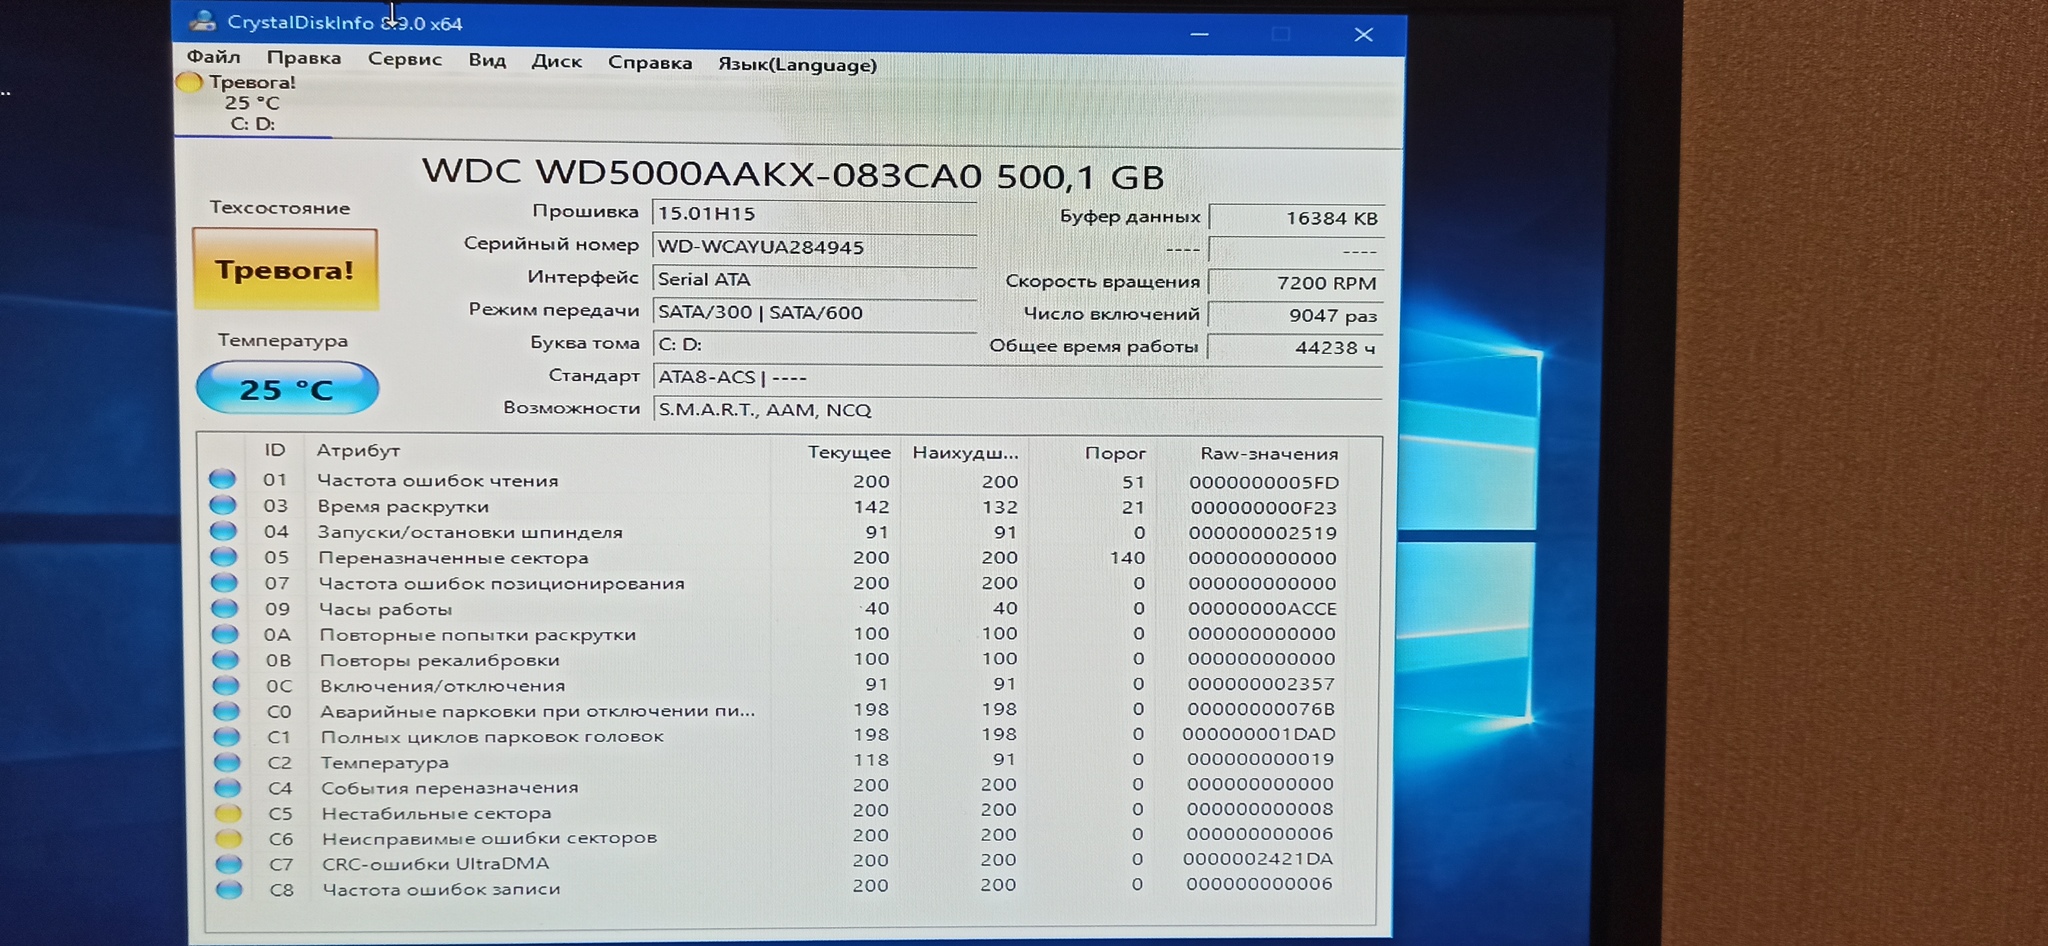Screen dimensions: 2048x946
Task: Click the transfer mode field SATA/300 | SATA/600
Action: click(x=814, y=312)
